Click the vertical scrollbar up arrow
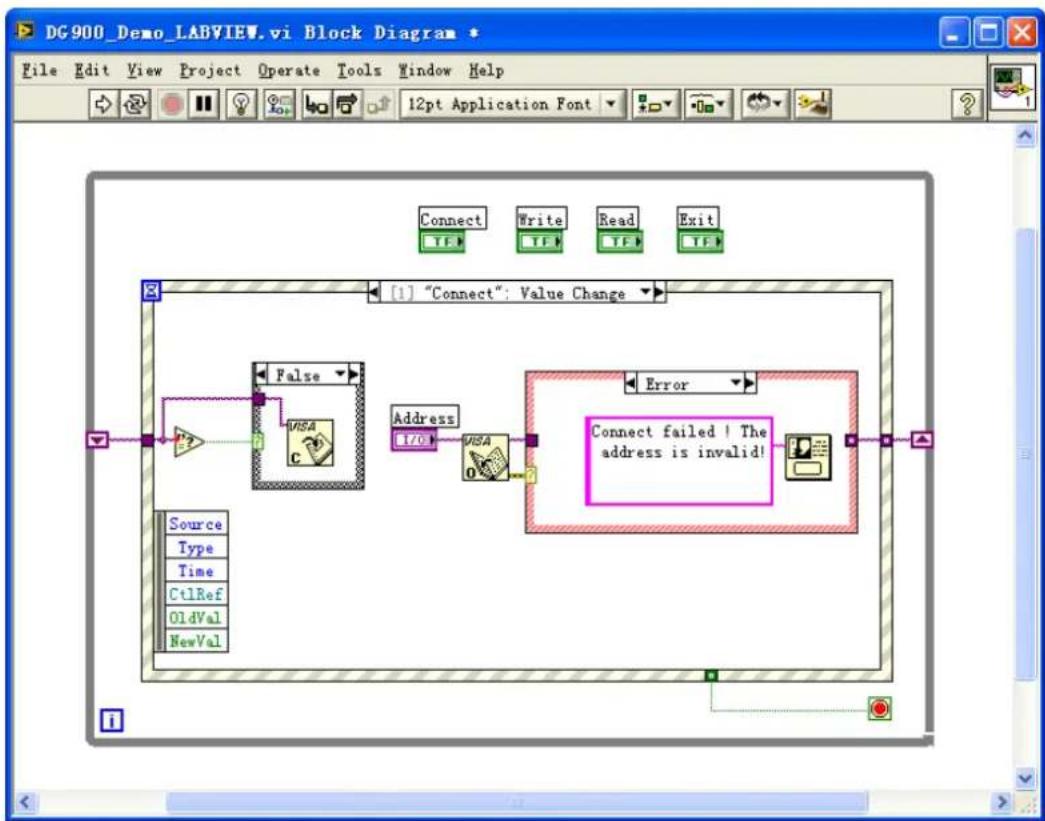Viewport: 1045px width, 821px height. 1026,137
